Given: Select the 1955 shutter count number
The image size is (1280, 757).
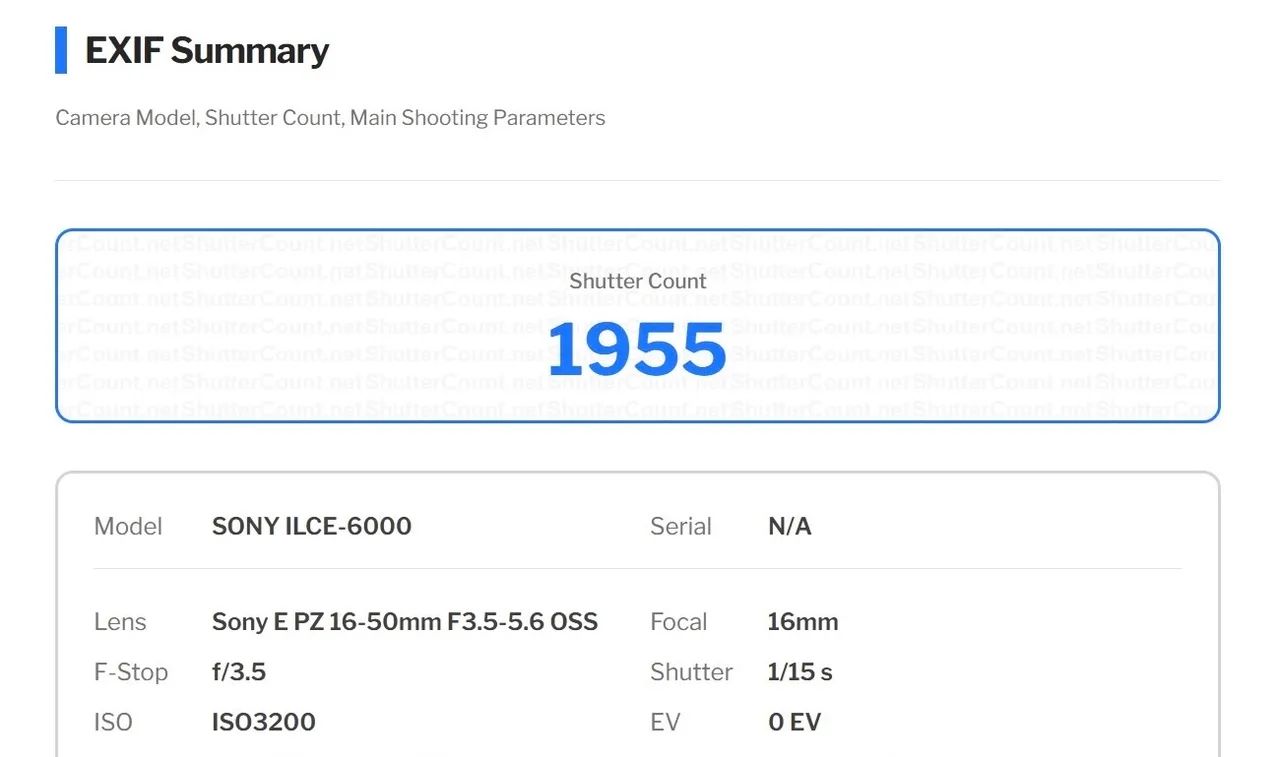Looking at the screenshot, I should pyautogui.click(x=637, y=350).
